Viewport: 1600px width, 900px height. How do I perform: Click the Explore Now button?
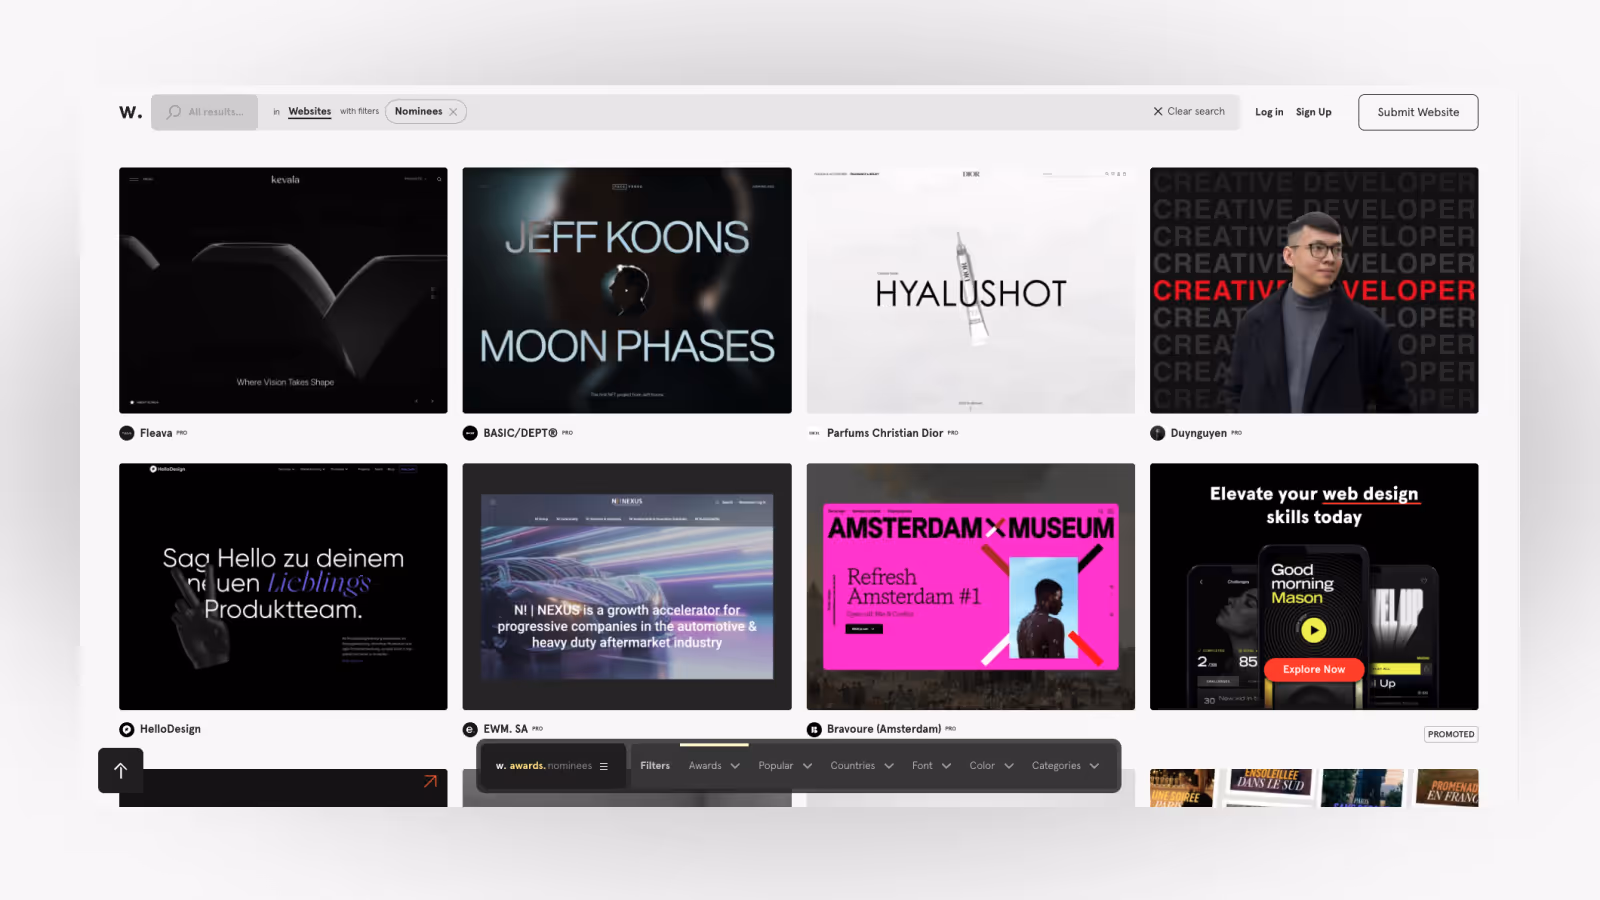click(x=1313, y=669)
